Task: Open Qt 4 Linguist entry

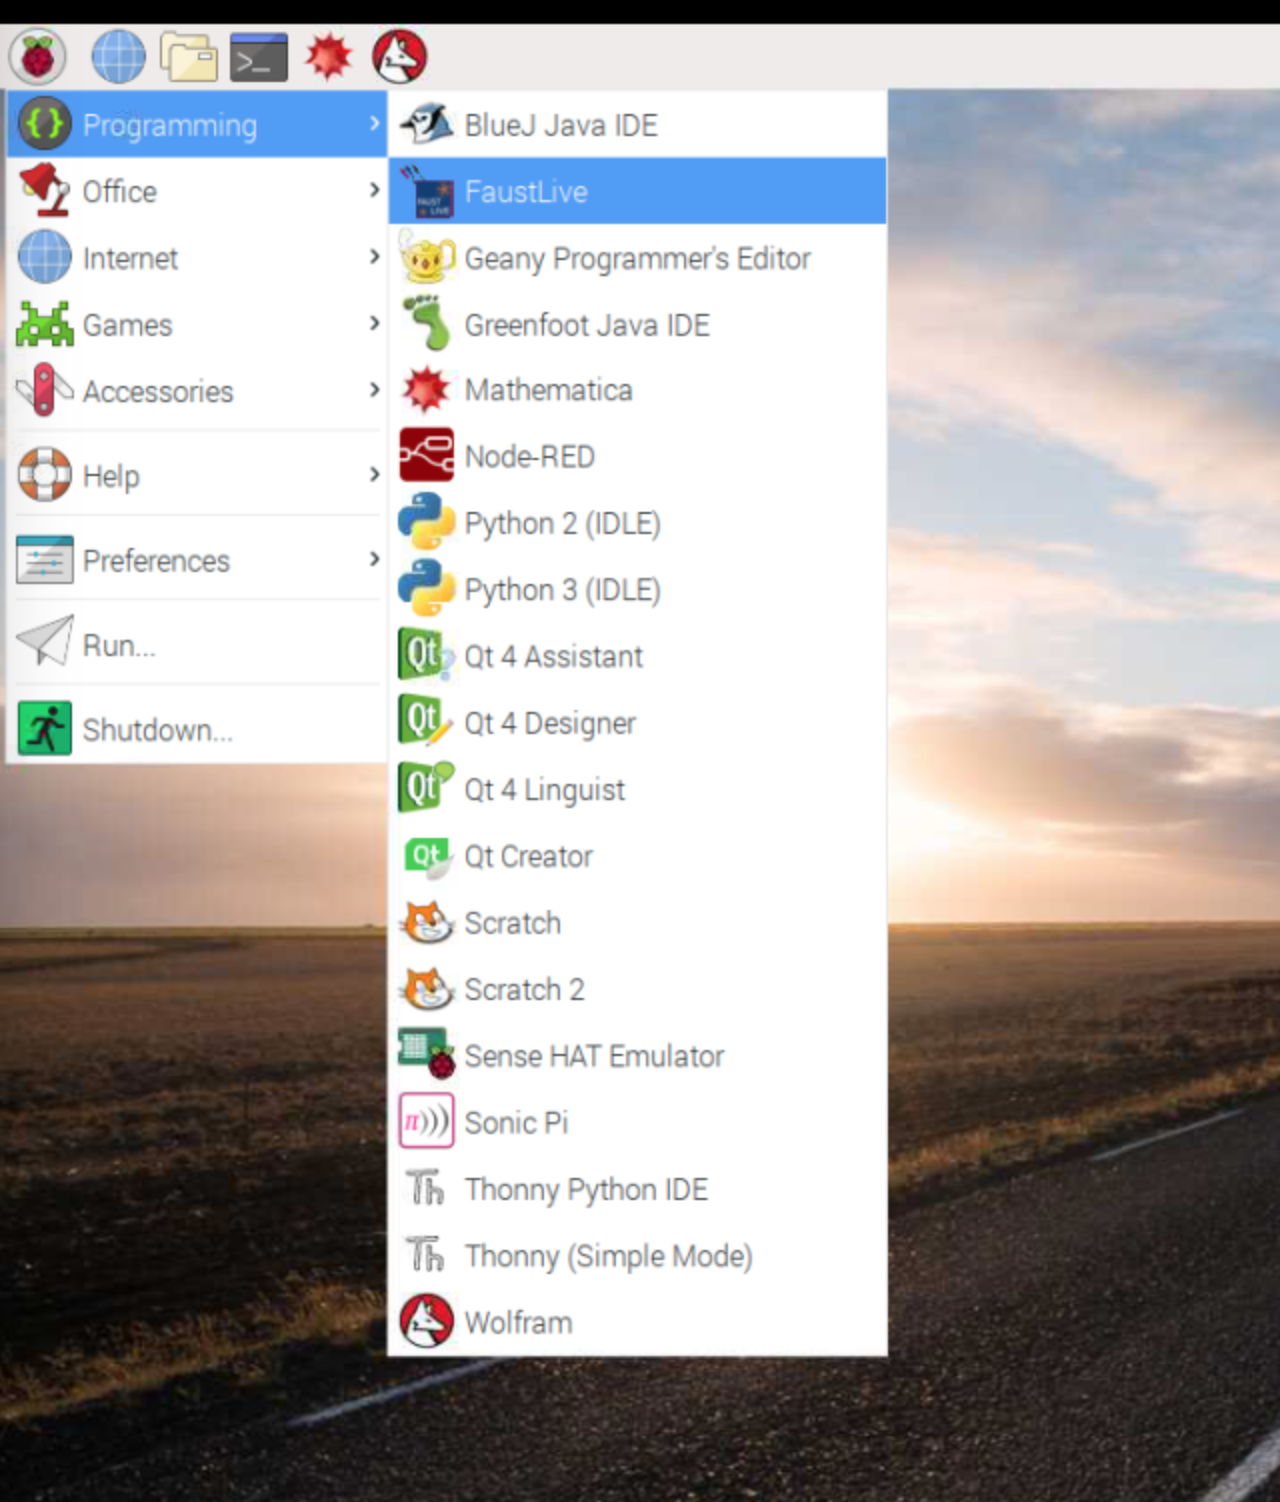Action: click(637, 789)
